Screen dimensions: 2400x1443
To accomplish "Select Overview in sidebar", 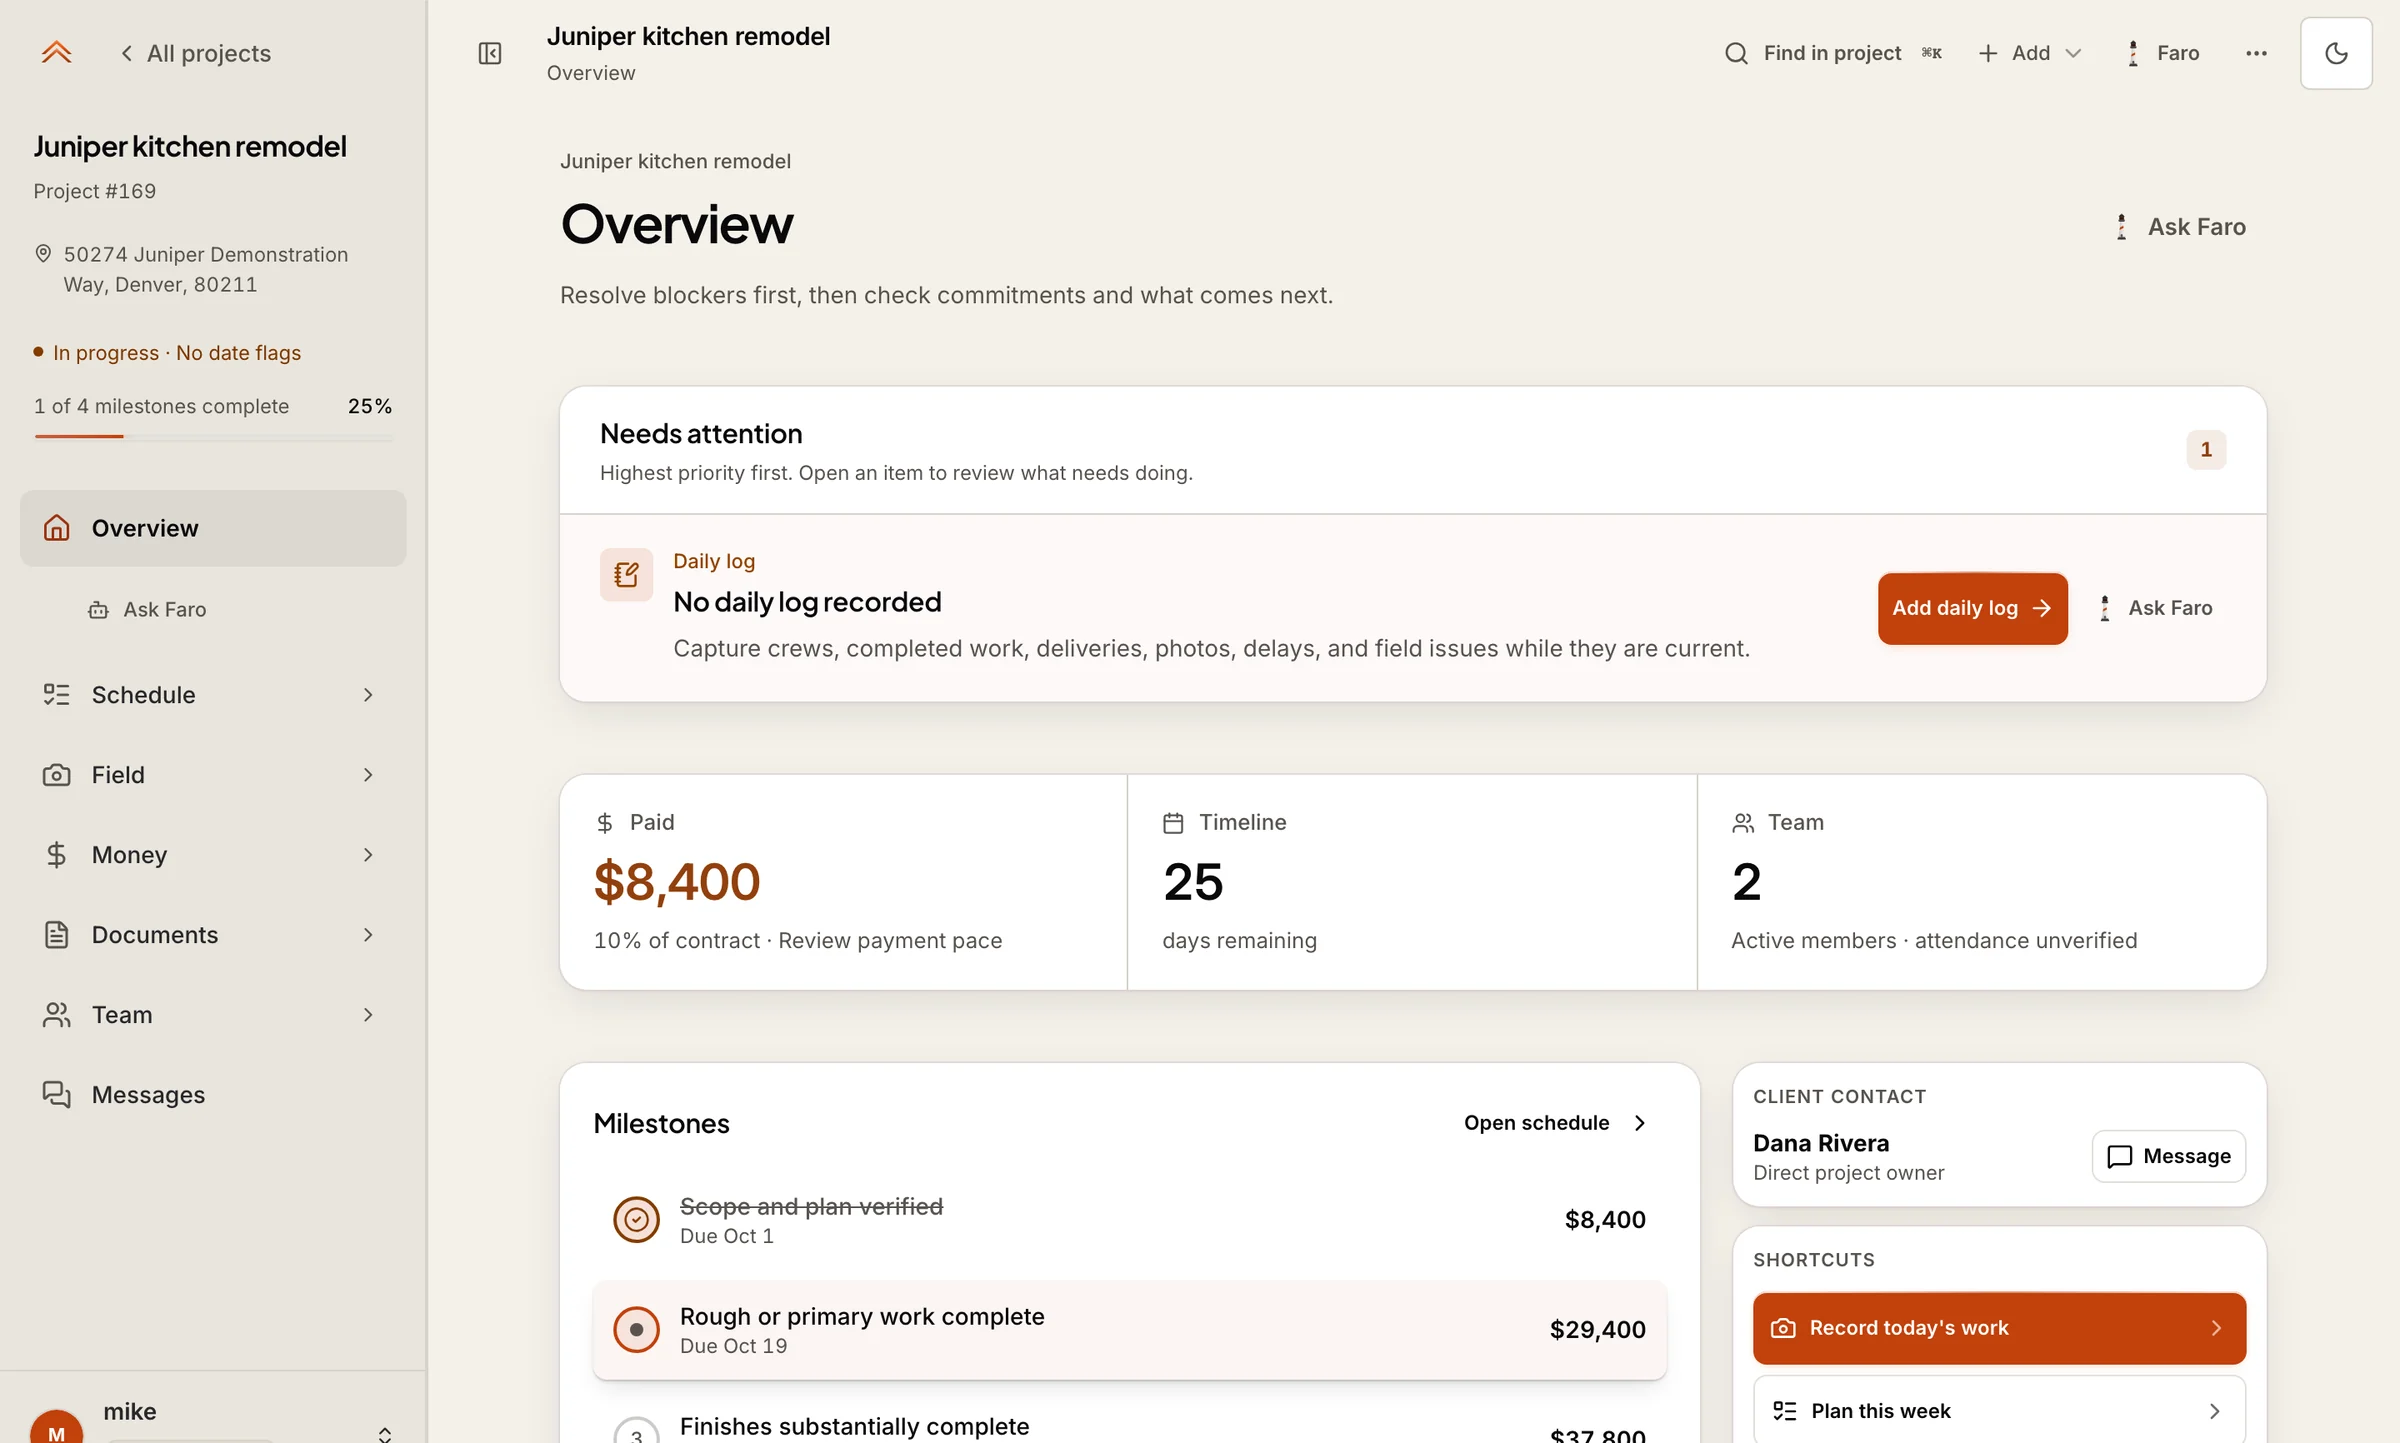I will click(213, 528).
